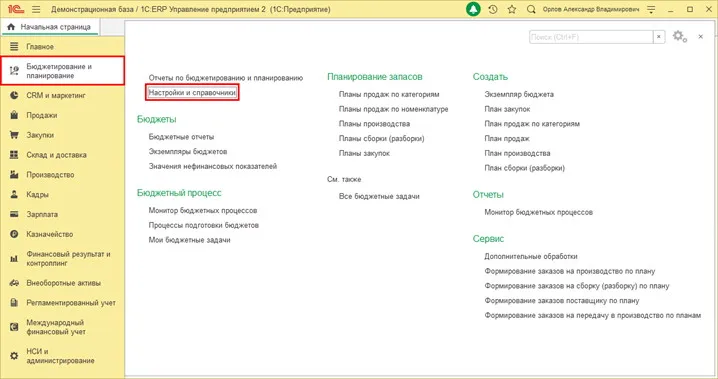Click the Кадры person icon
Viewport: 718px width, 379px height.
click(14, 195)
